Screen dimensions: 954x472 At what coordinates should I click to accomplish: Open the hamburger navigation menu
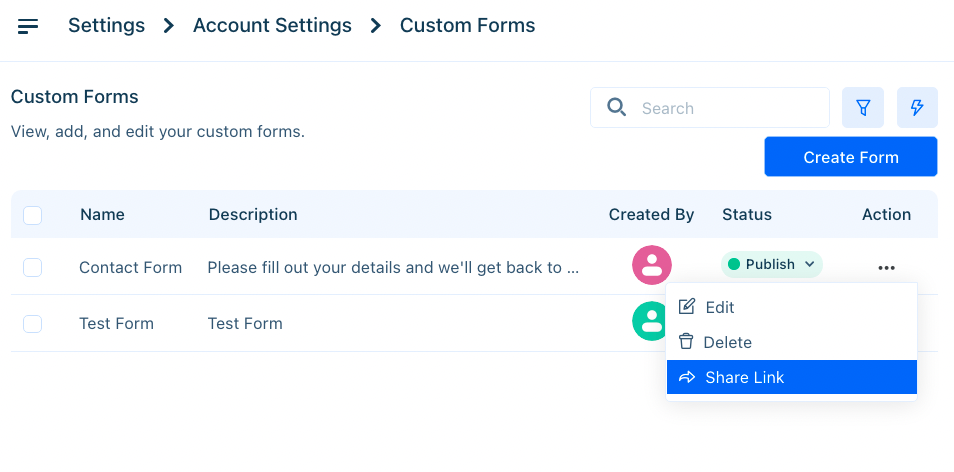28,26
